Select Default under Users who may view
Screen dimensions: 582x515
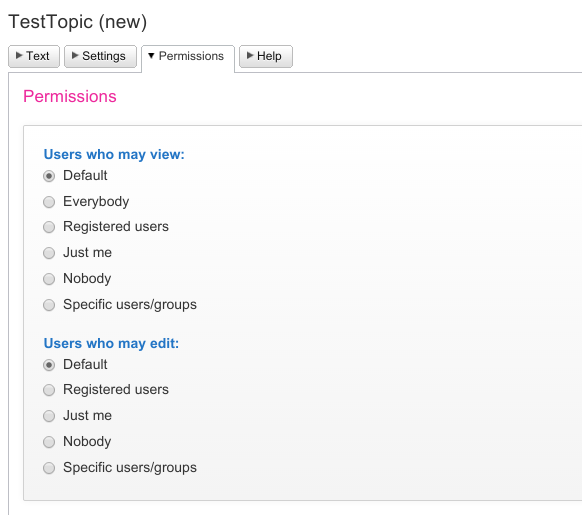click(49, 176)
